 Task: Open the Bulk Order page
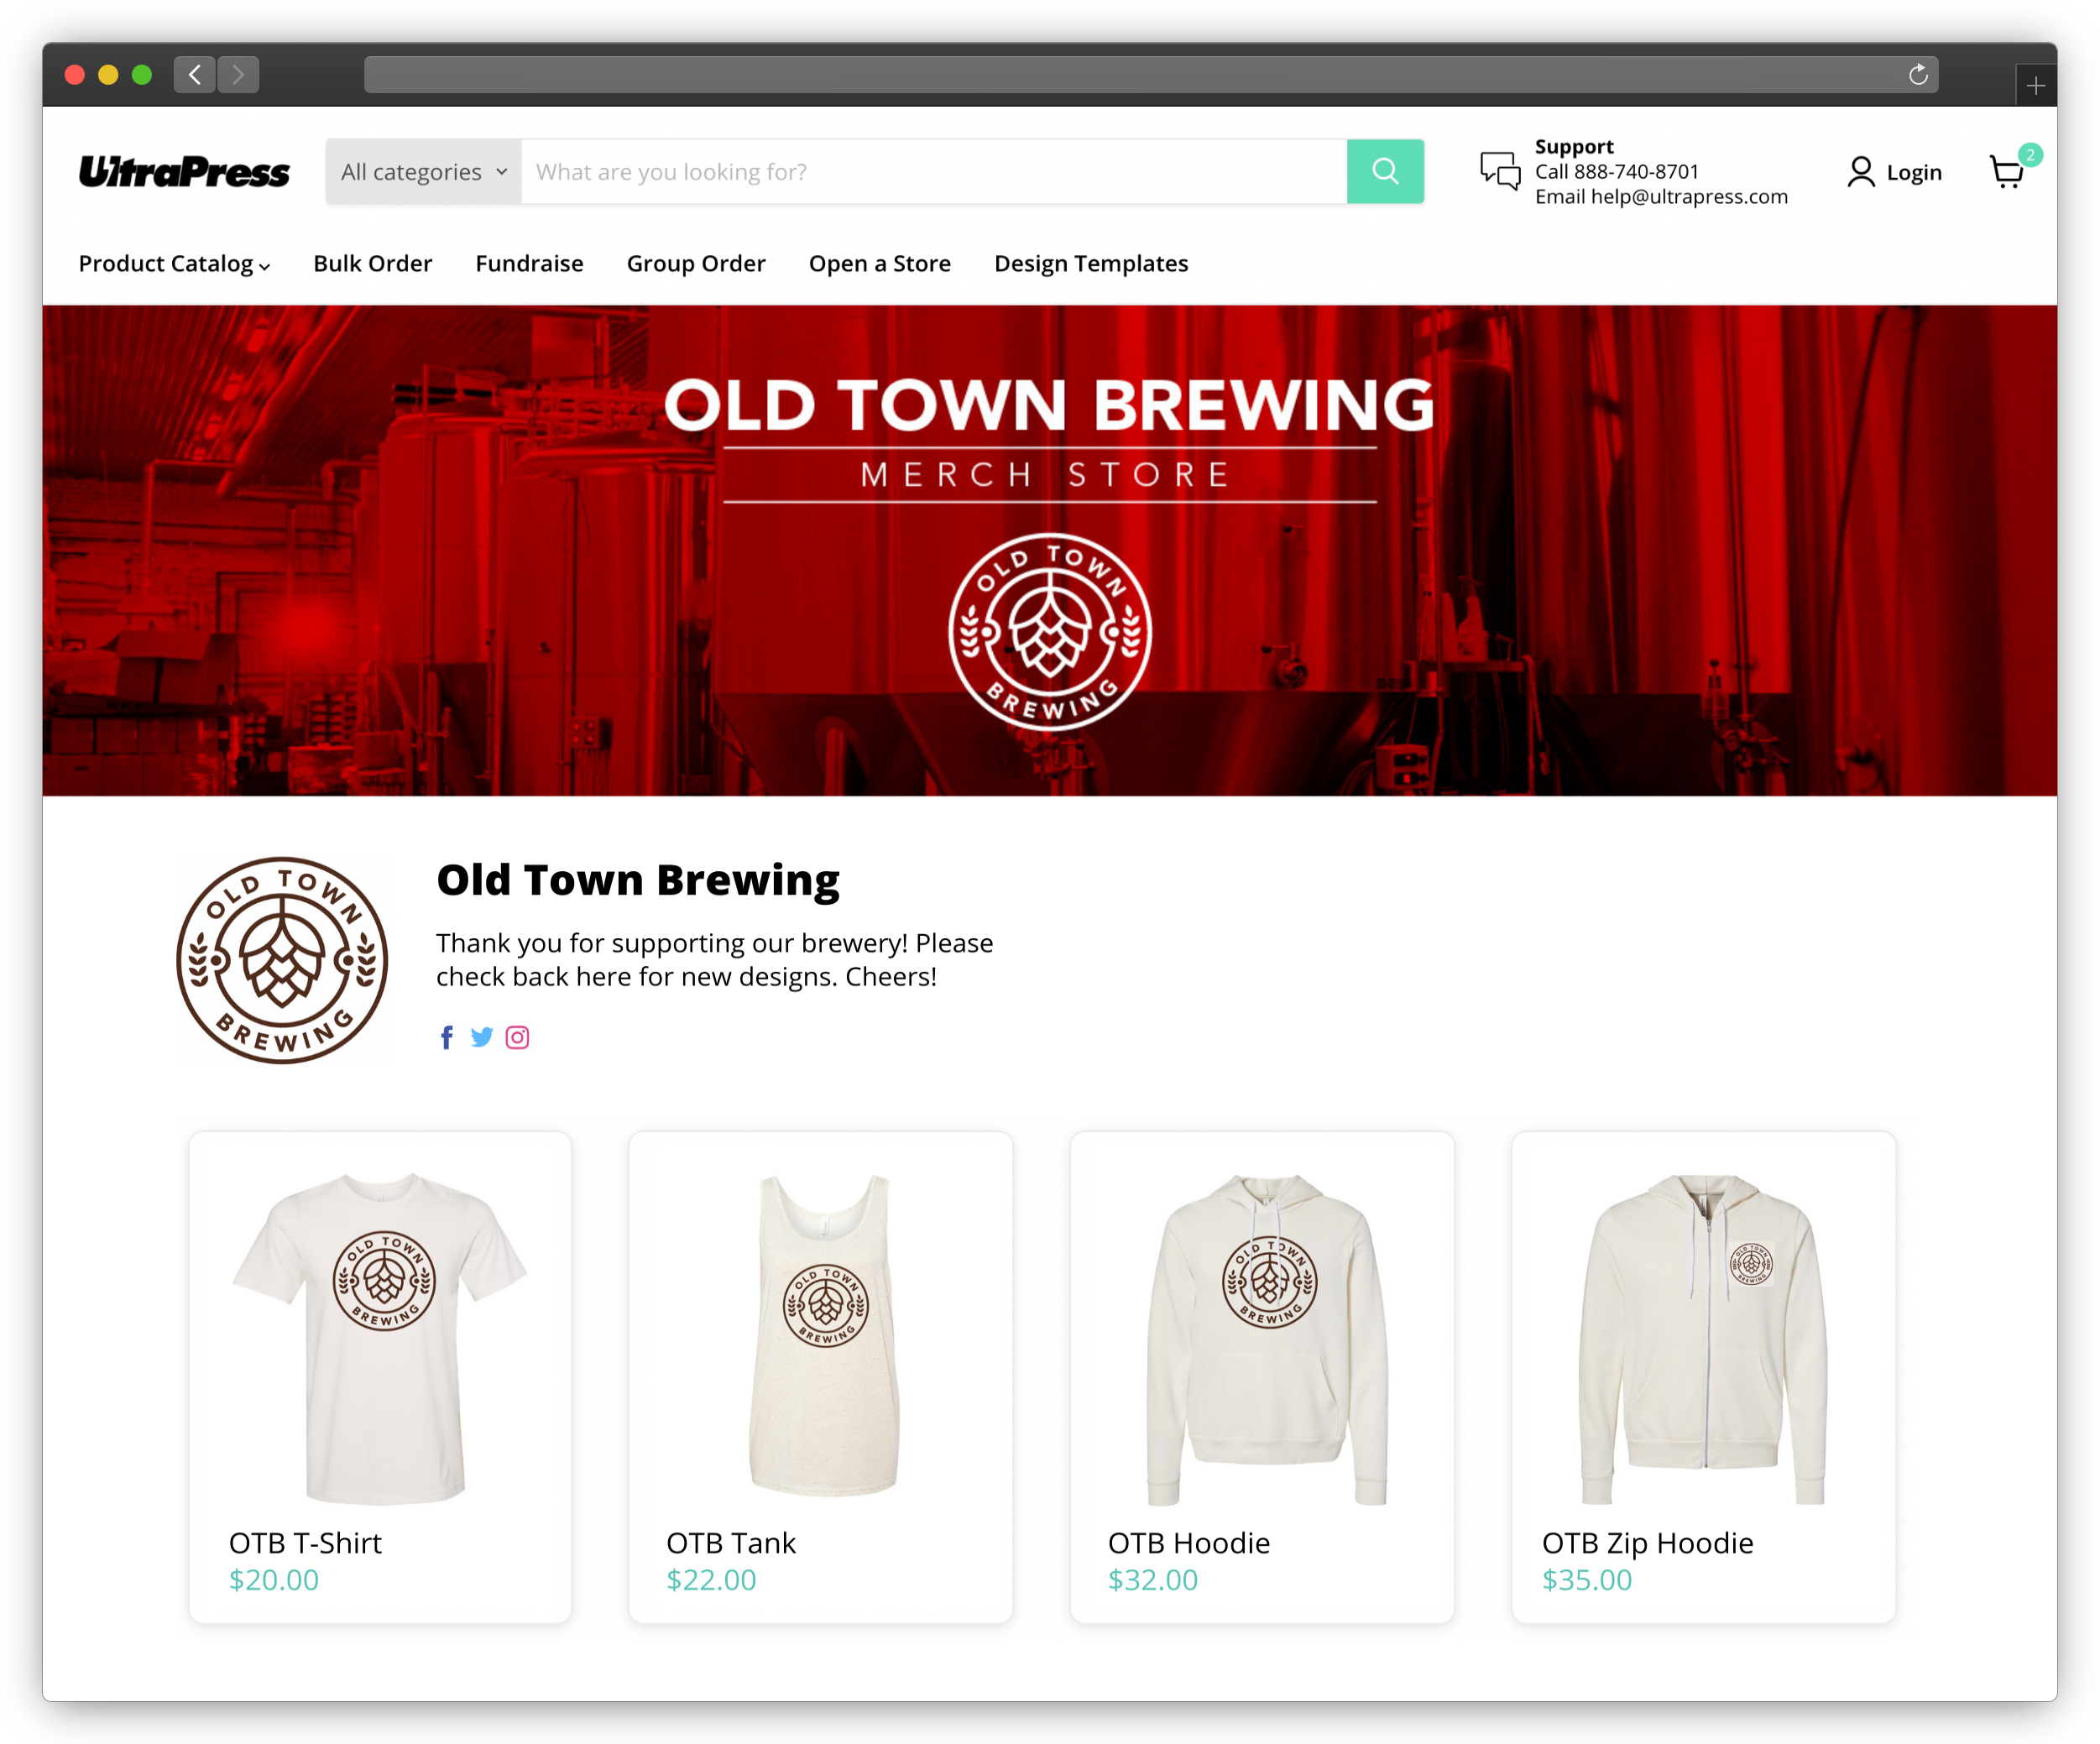(x=373, y=264)
